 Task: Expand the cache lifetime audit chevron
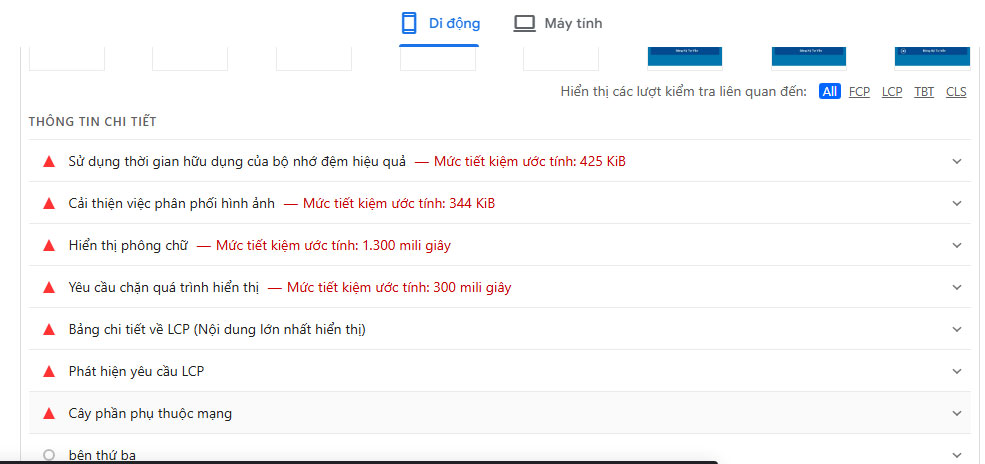957,161
